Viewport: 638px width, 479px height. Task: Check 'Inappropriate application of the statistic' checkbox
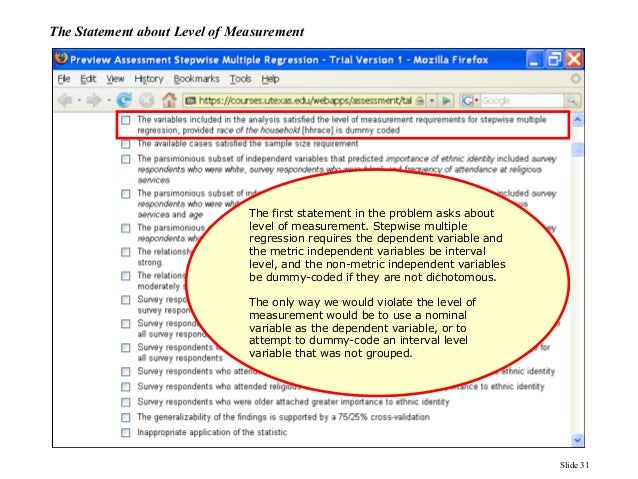[126, 433]
